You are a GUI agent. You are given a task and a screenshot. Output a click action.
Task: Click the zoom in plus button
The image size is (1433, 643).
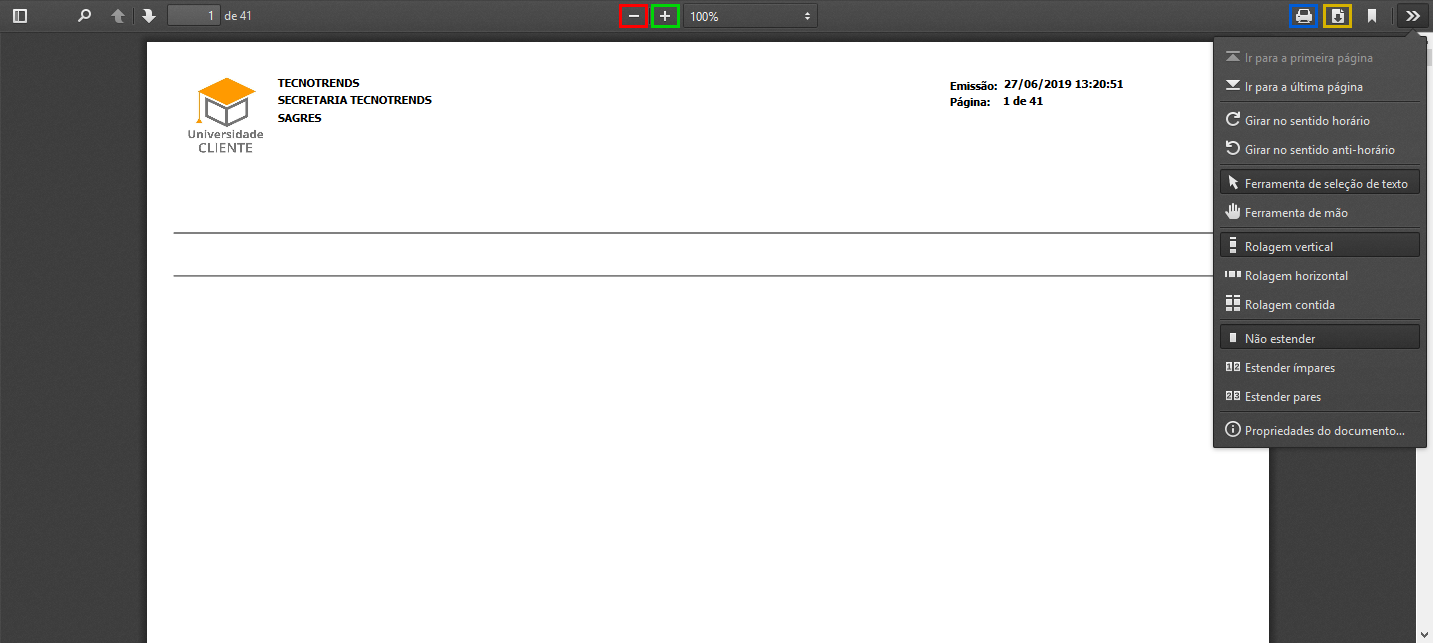point(665,16)
